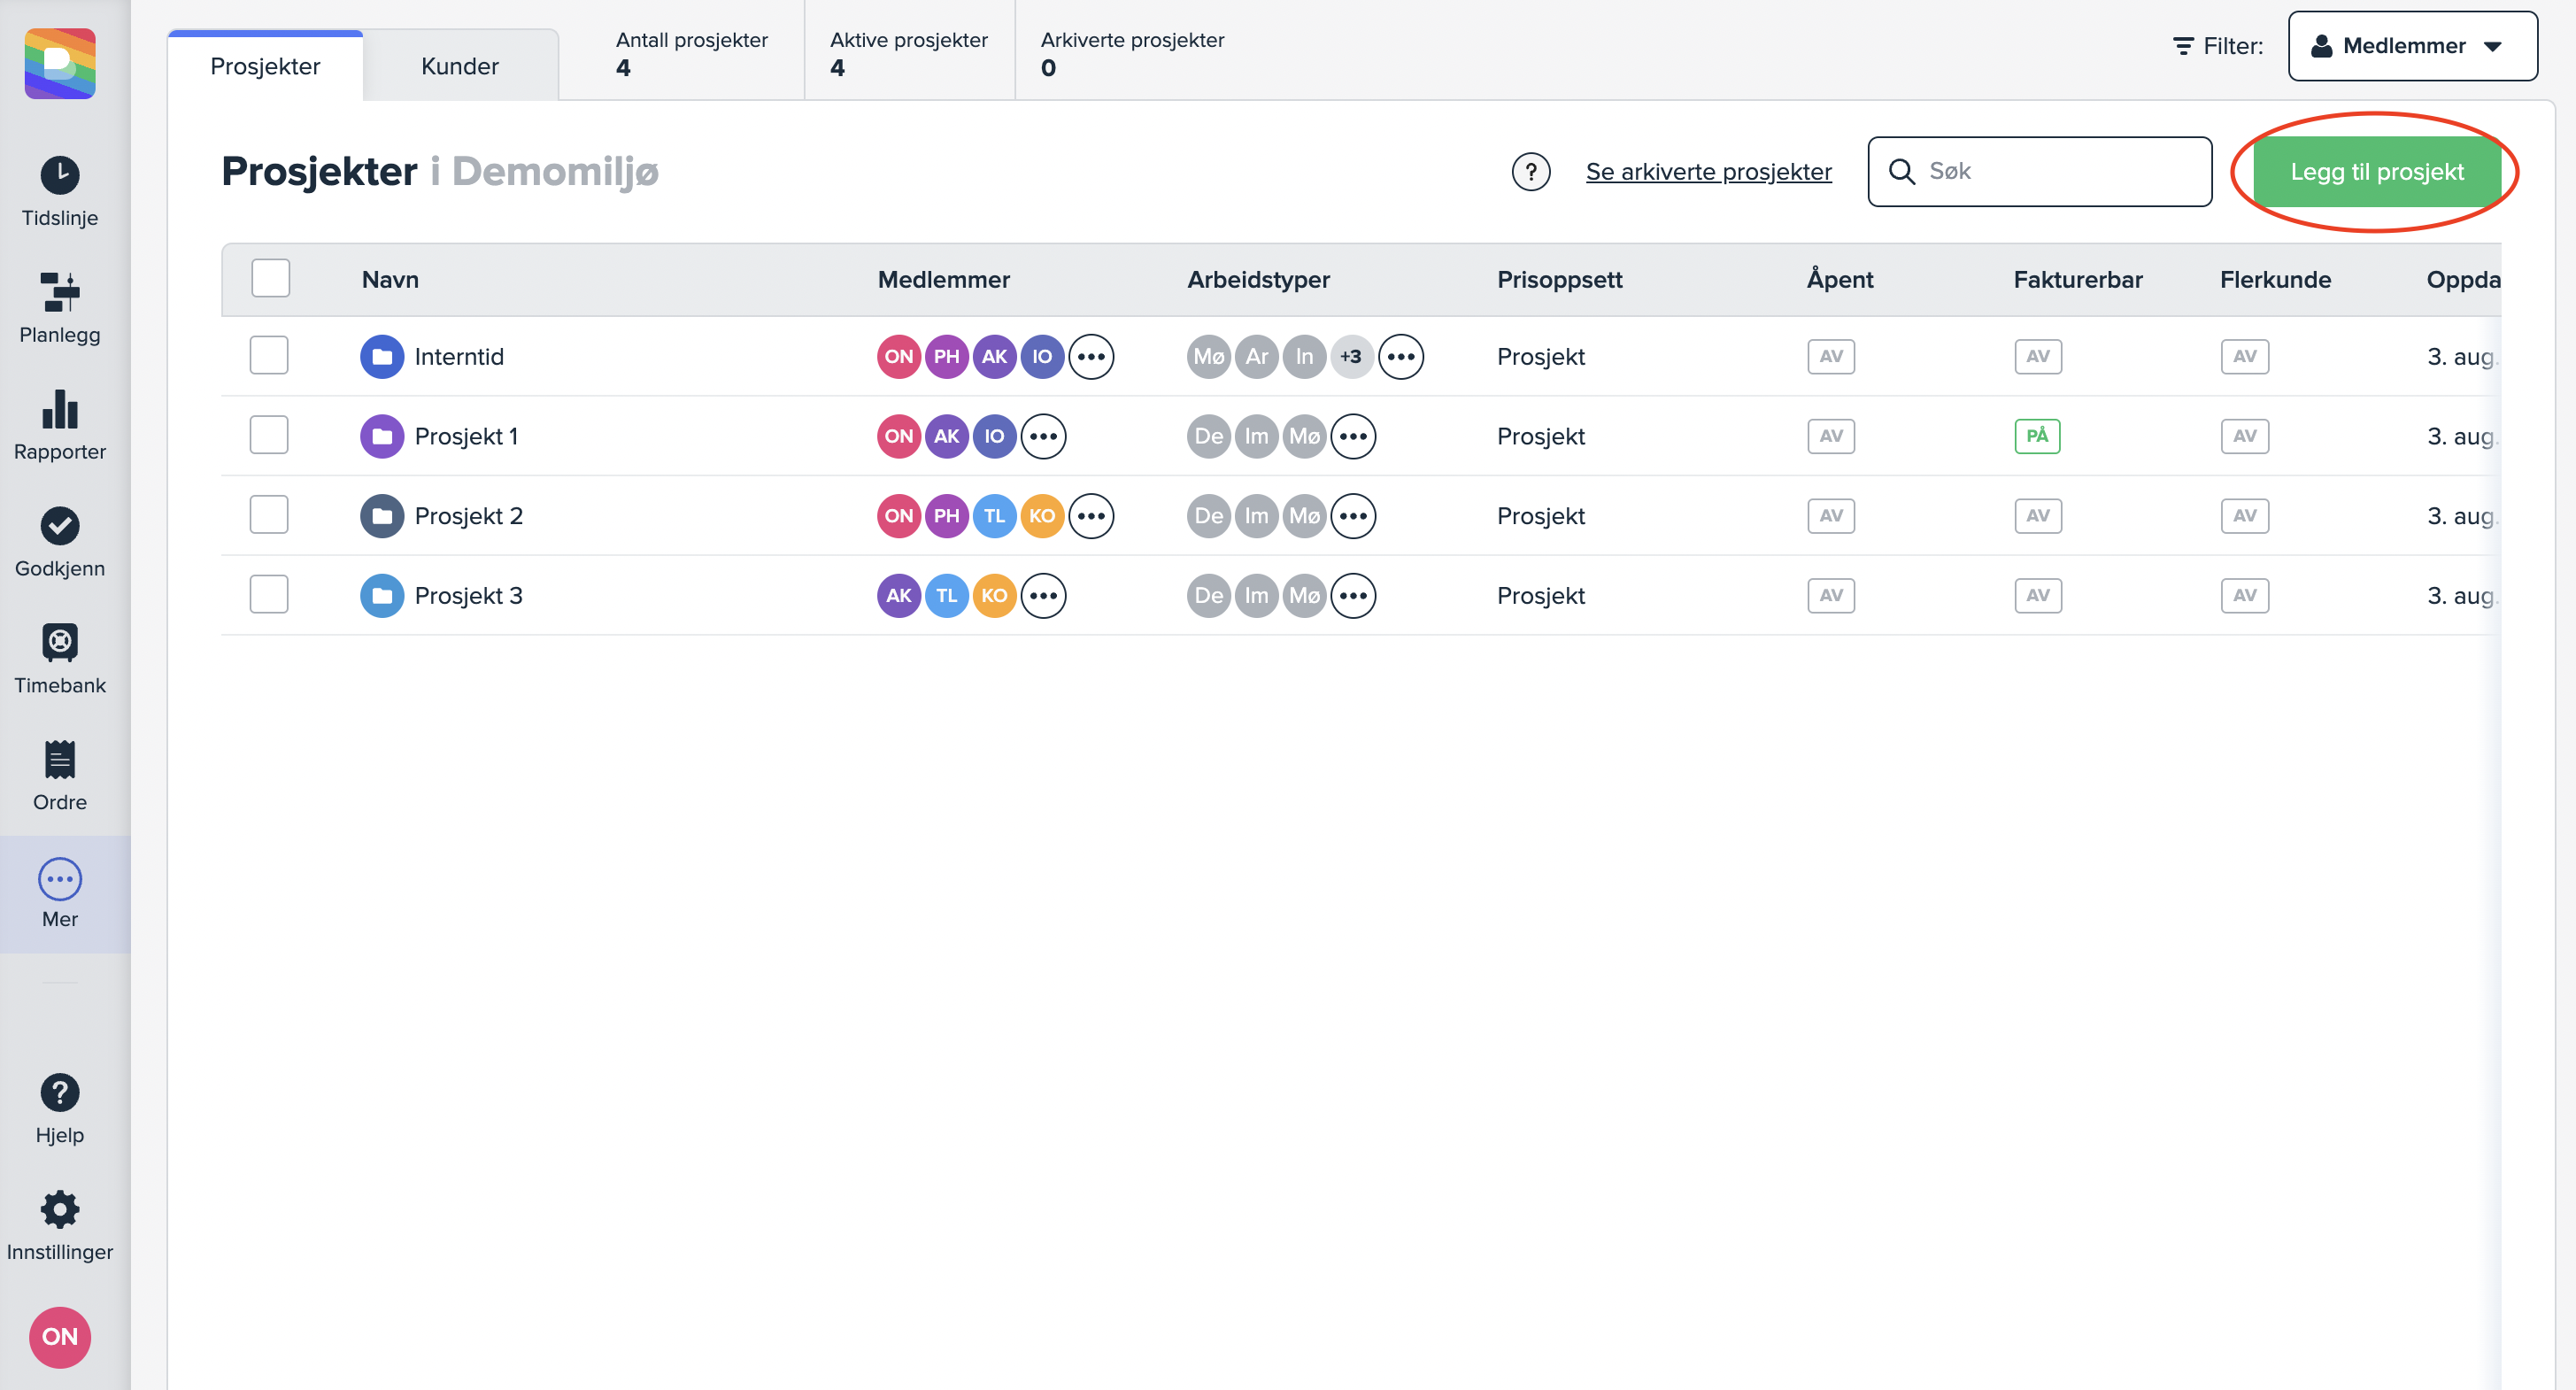Switch to the Kunder tab
The width and height of the screenshot is (2576, 1390).
tap(459, 66)
